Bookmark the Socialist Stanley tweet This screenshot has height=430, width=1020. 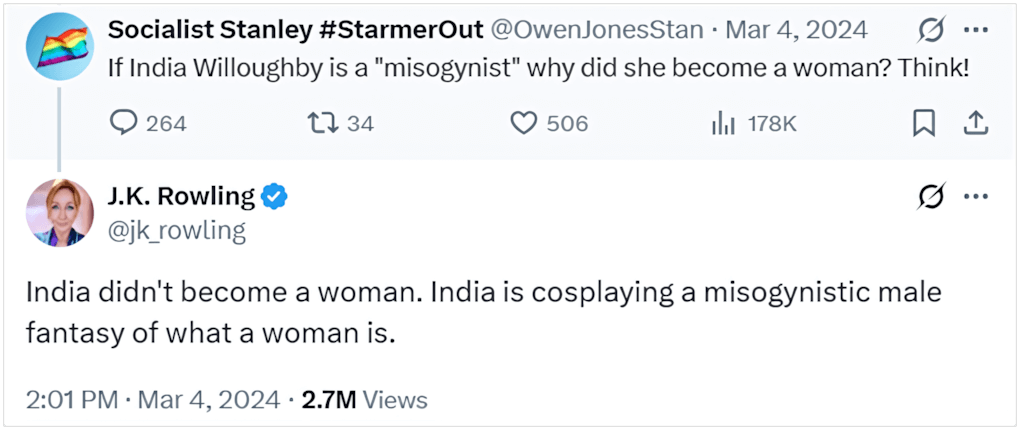[924, 123]
